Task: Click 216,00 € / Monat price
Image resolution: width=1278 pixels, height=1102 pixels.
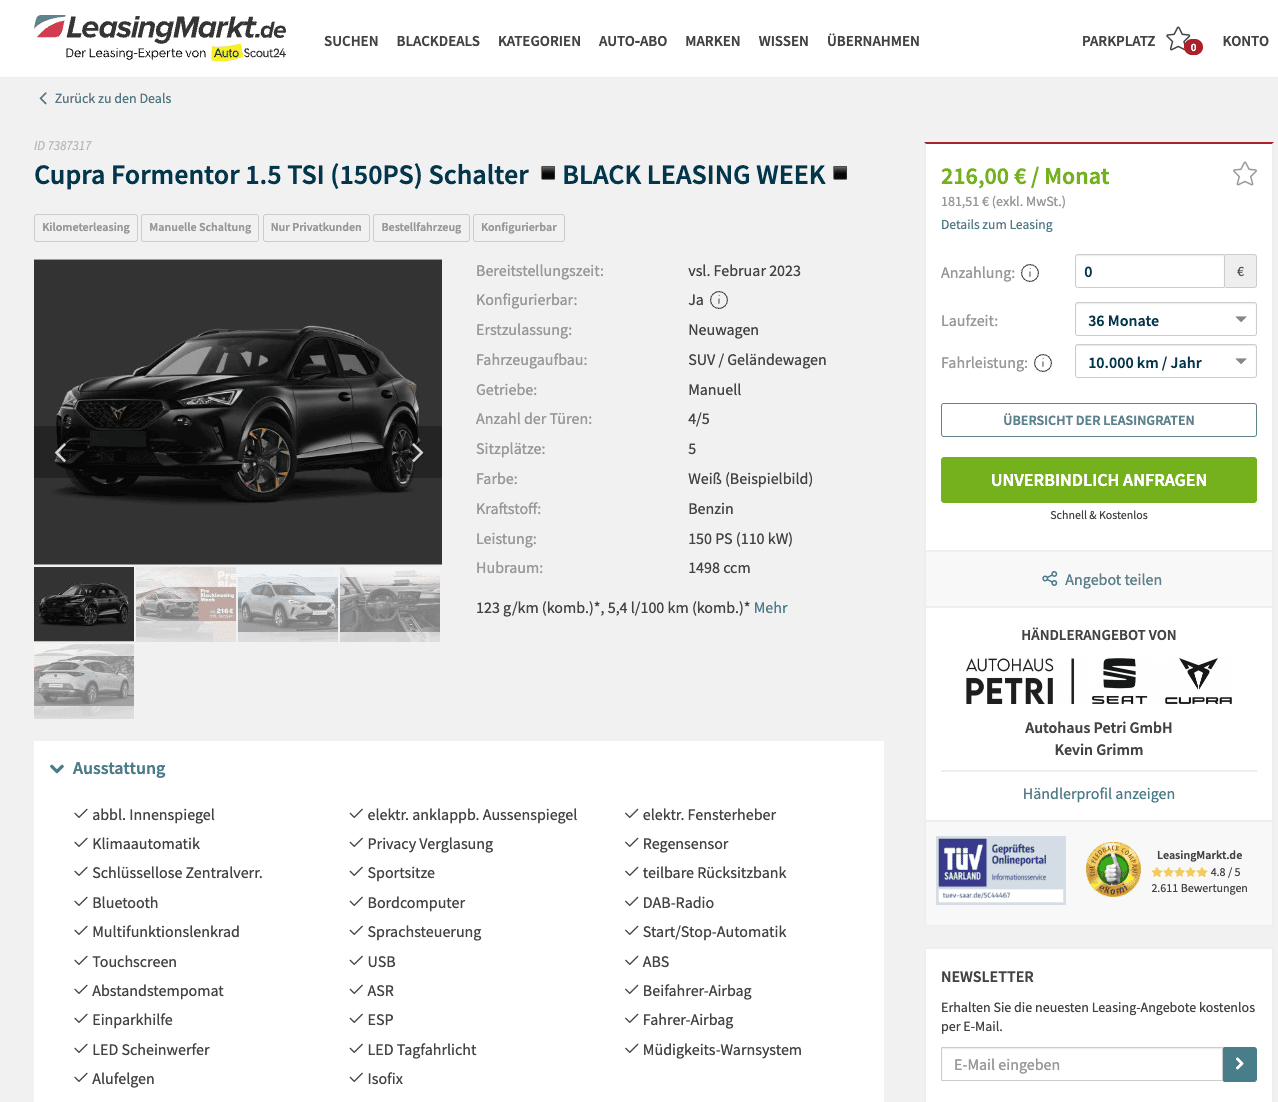Action: point(1025,176)
